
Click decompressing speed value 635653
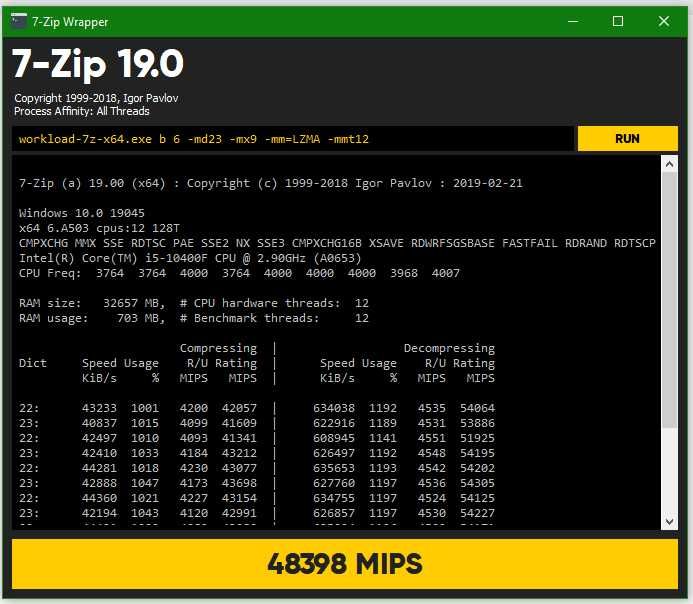(334, 468)
